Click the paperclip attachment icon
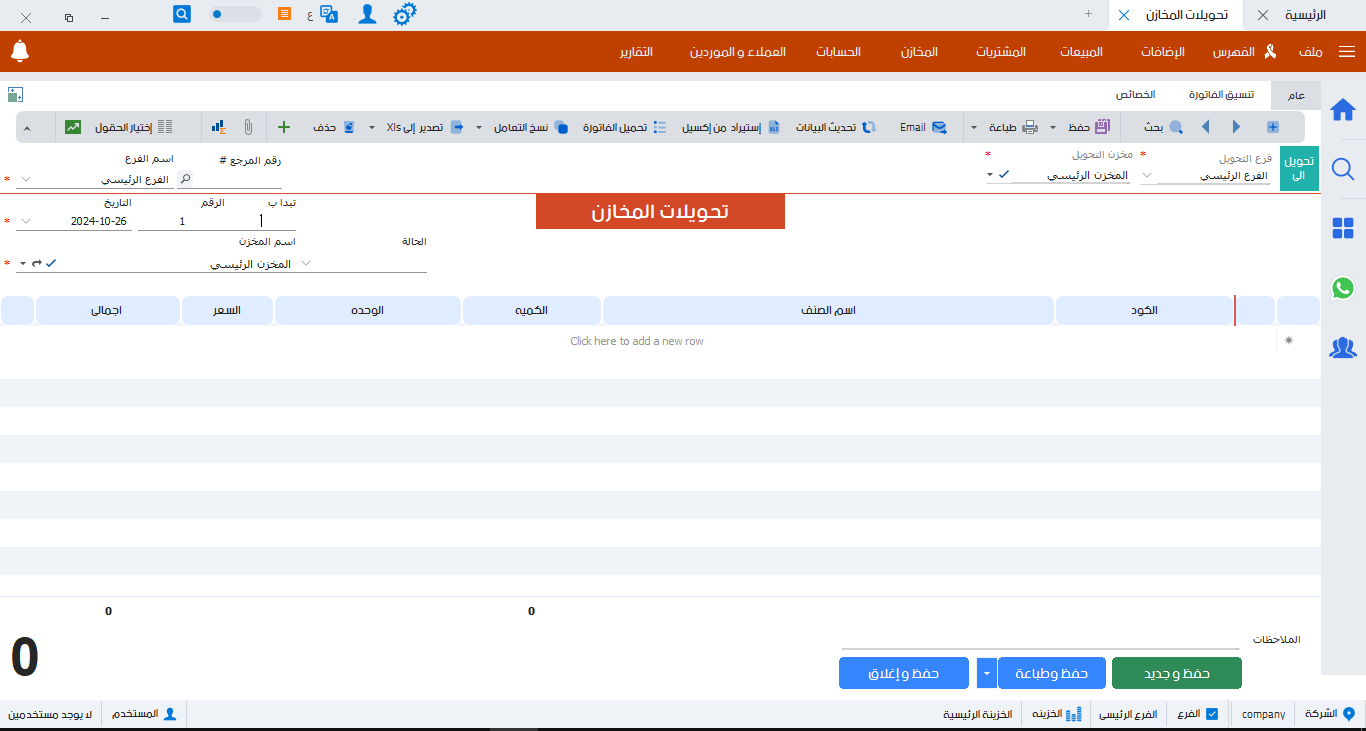The height and width of the screenshot is (731, 1366). coord(248,127)
